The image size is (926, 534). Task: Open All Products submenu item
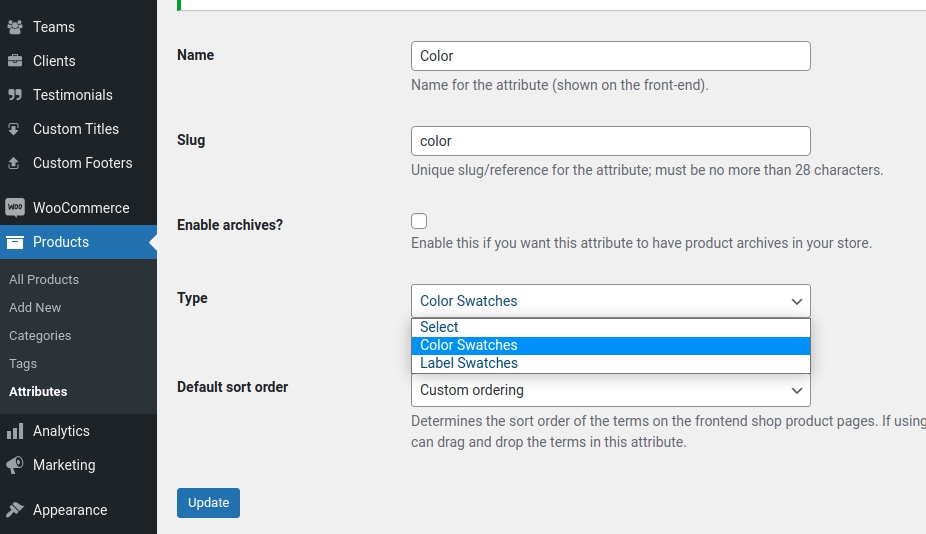coord(44,280)
